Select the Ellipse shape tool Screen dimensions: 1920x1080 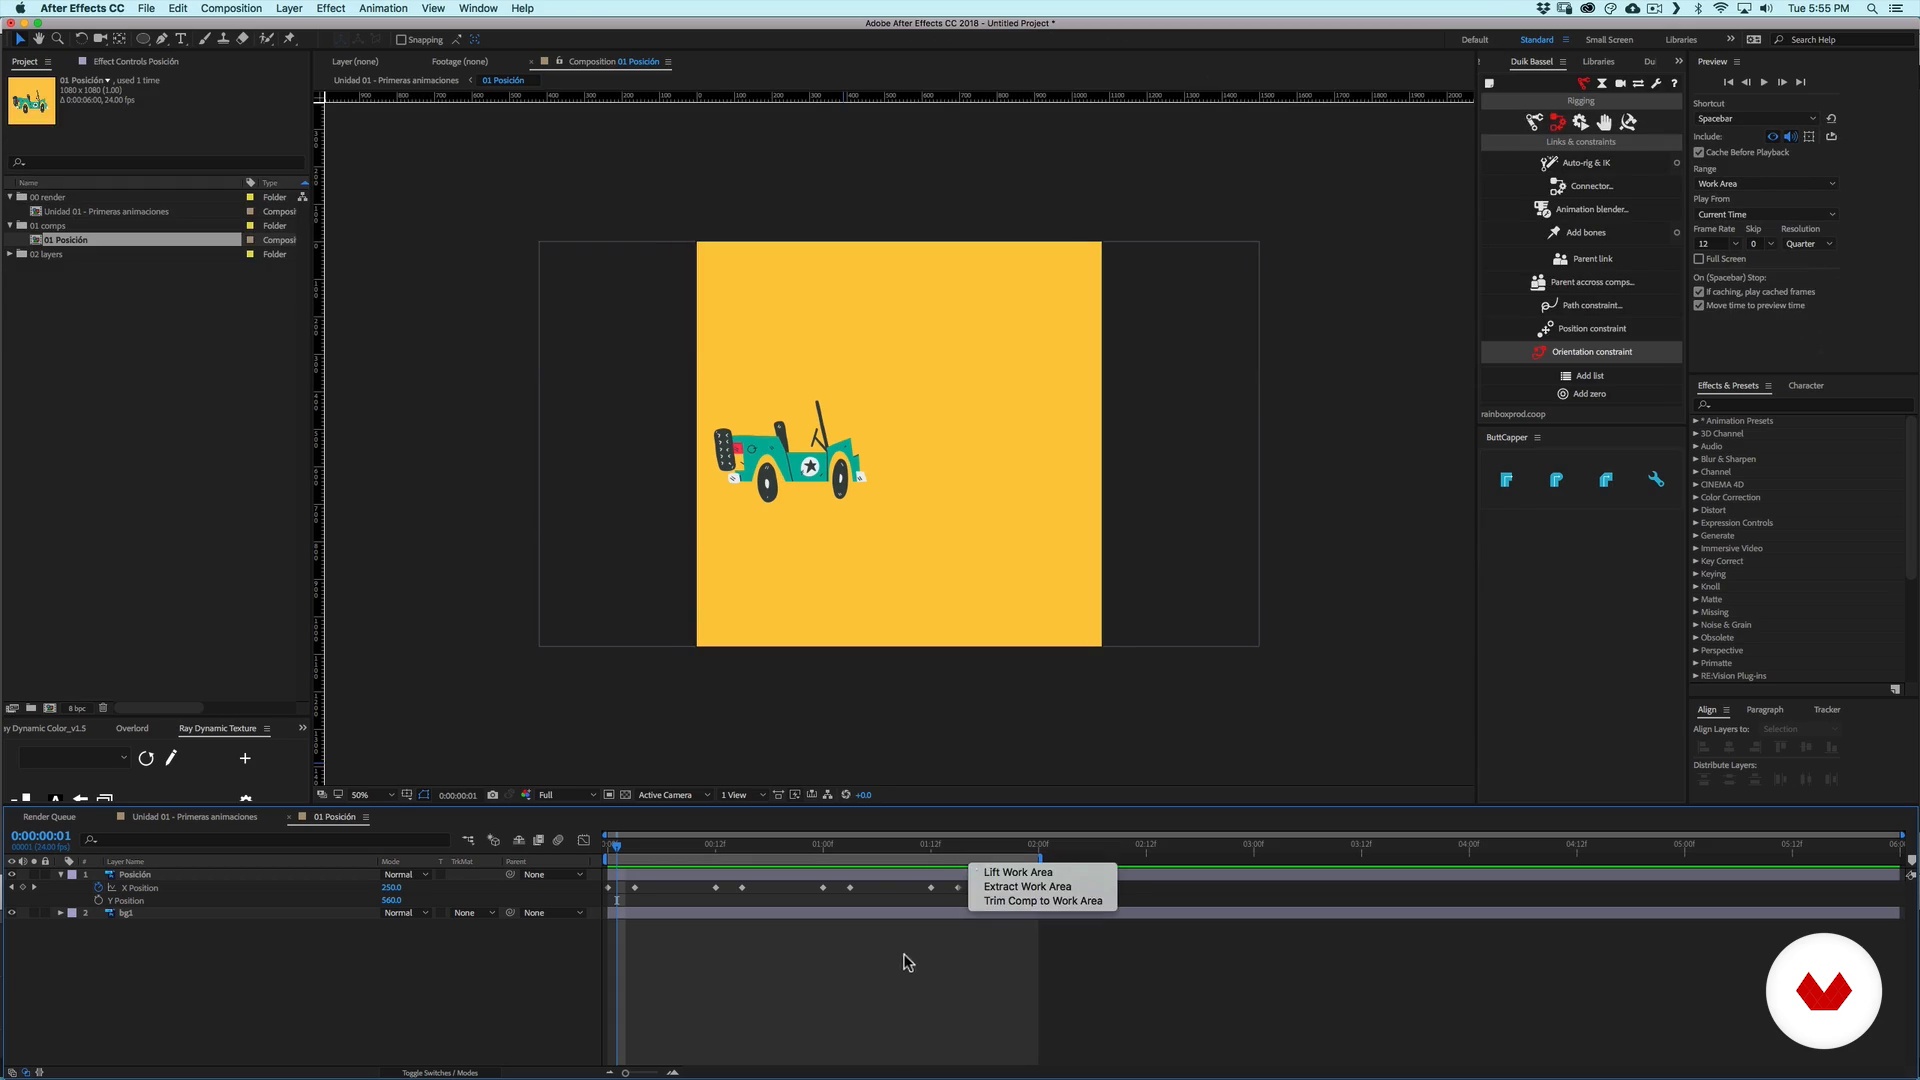point(143,39)
